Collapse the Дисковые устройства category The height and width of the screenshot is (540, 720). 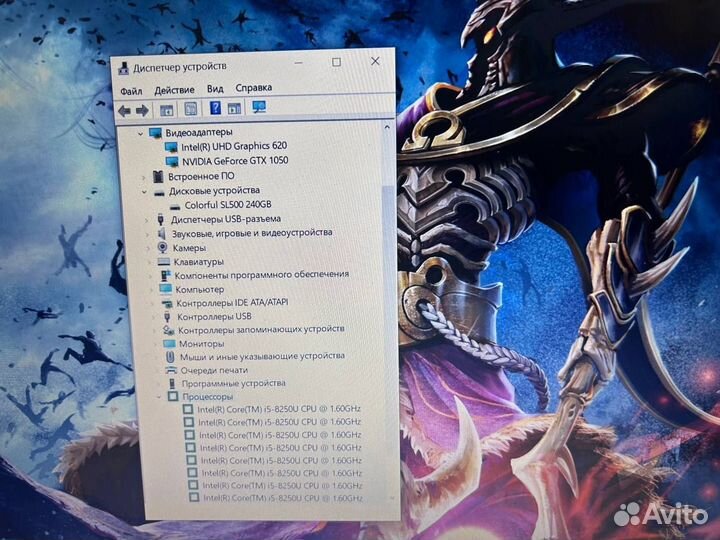tap(144, 192)
